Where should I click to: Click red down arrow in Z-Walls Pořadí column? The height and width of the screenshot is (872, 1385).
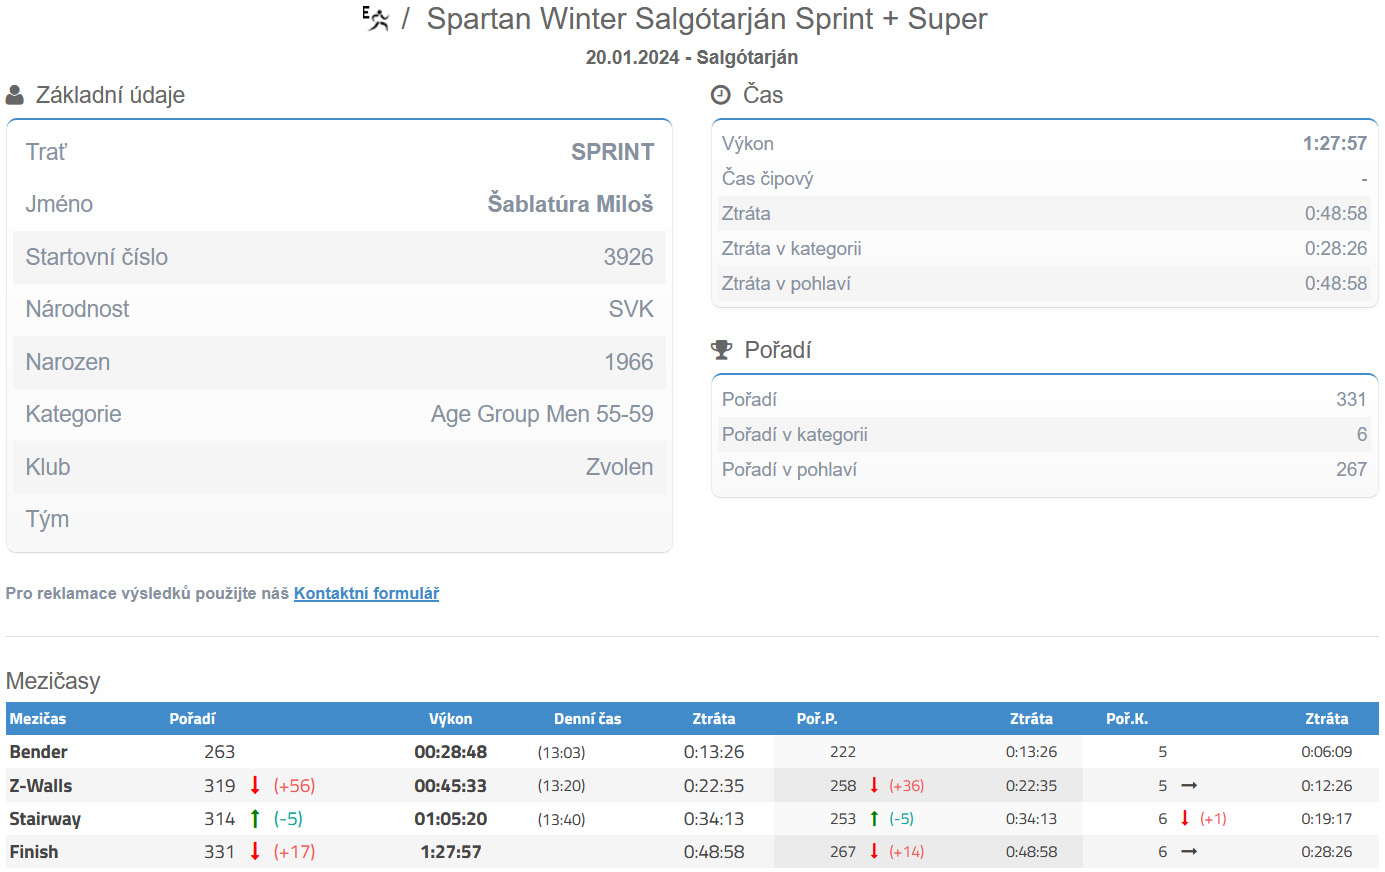coord(255,785)
